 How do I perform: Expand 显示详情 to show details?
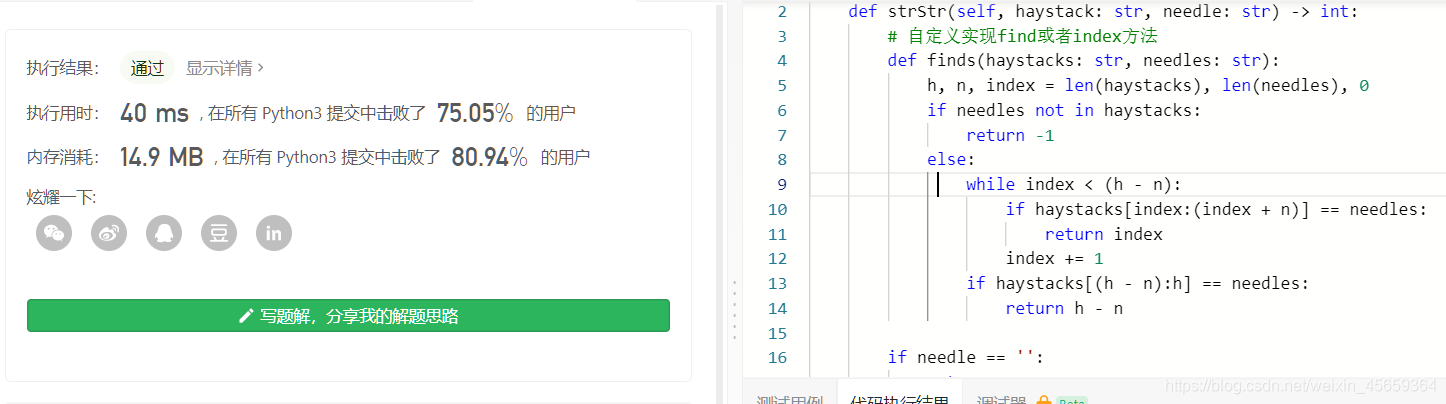pos(225,68)
